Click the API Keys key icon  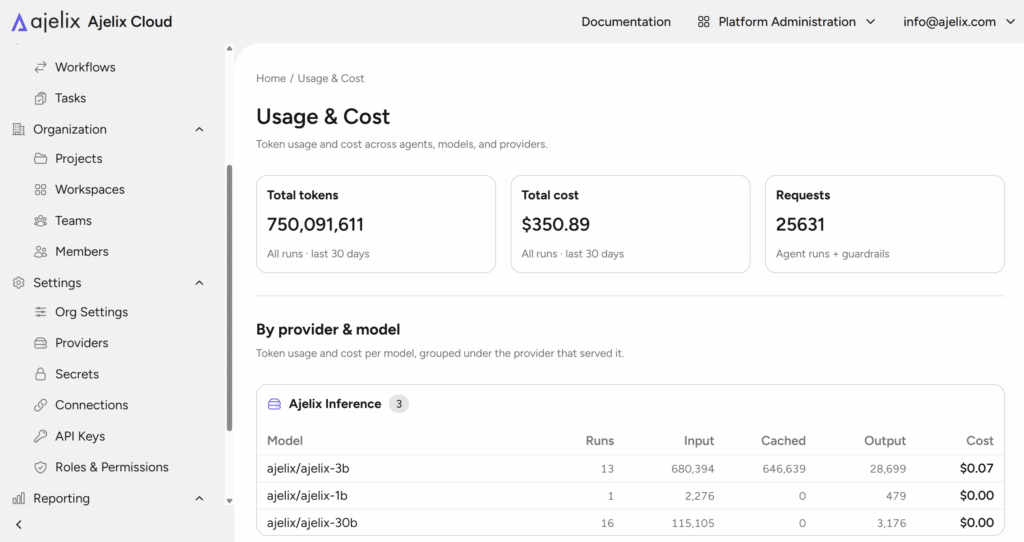(x=40, y=436)
